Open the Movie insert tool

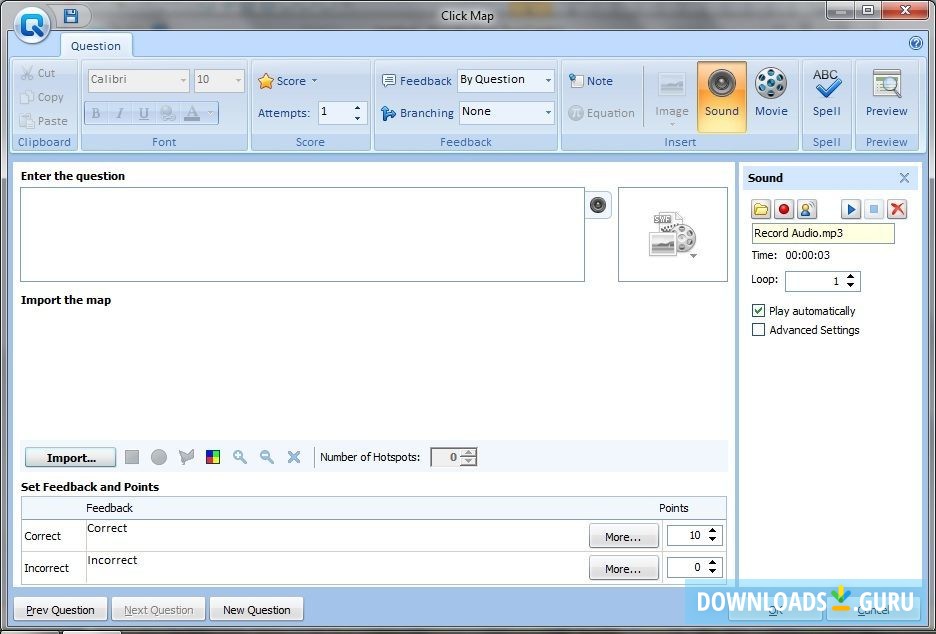tap(771, 95)
